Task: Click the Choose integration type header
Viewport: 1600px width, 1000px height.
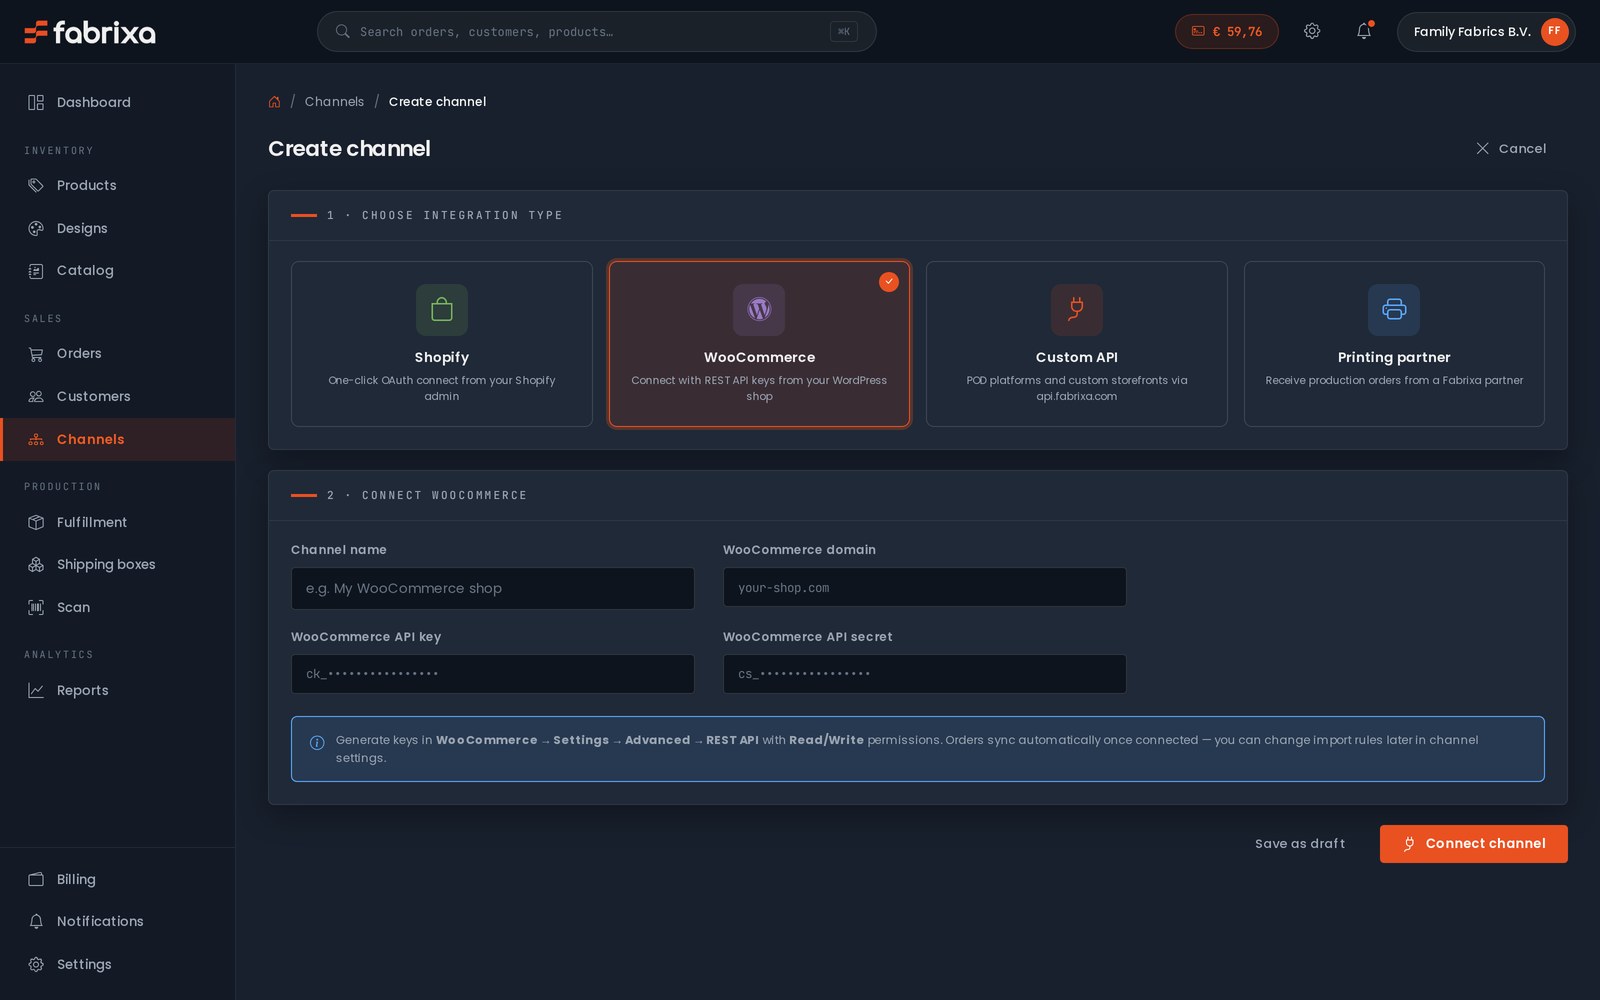Action: click(918, 215)
